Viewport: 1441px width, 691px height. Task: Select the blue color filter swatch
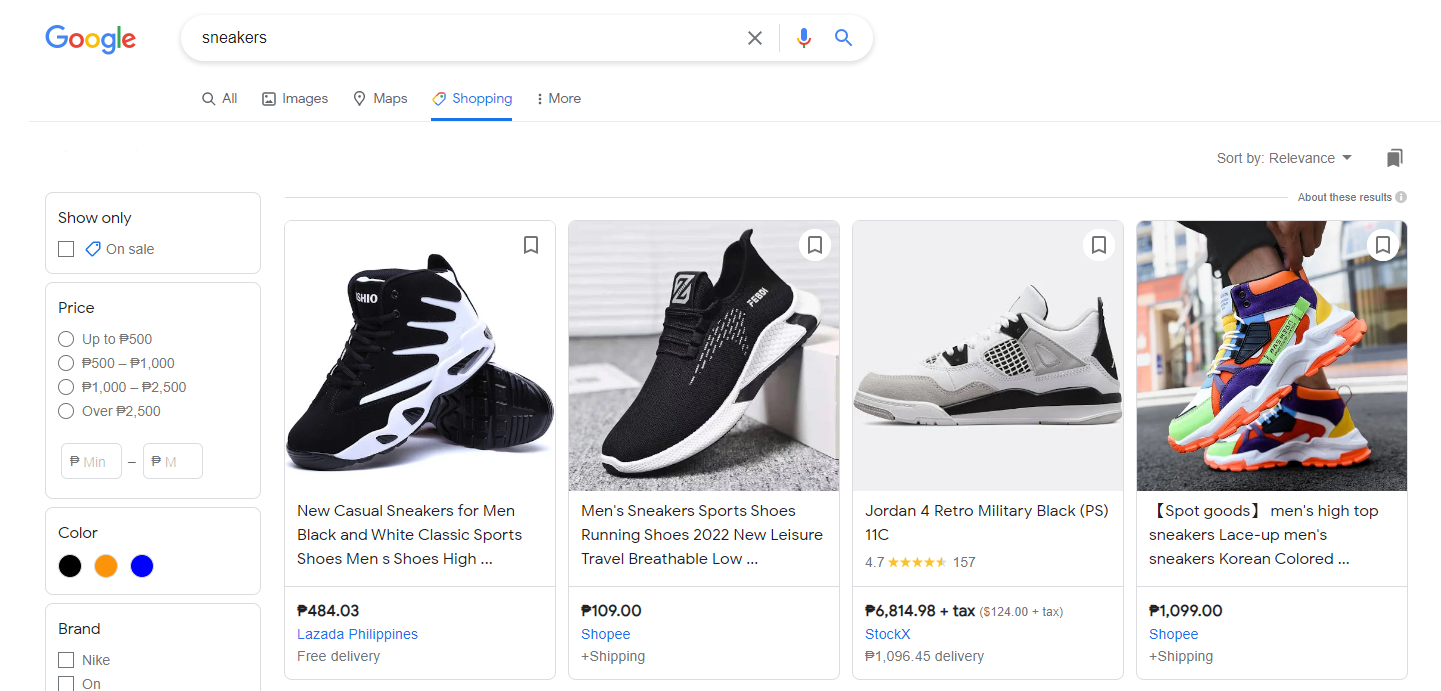(142, 565)
